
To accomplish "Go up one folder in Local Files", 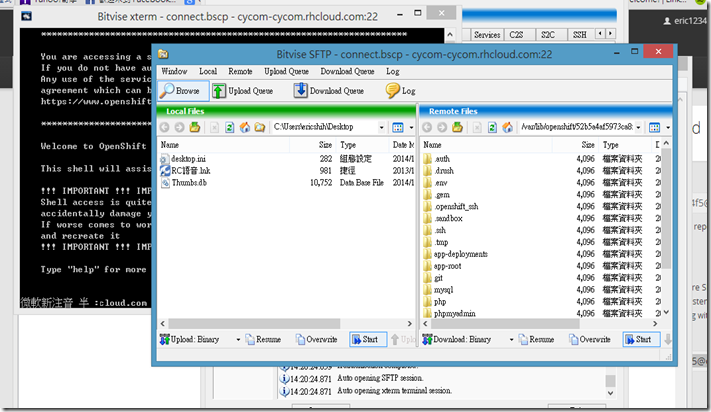I will (195, 127).
